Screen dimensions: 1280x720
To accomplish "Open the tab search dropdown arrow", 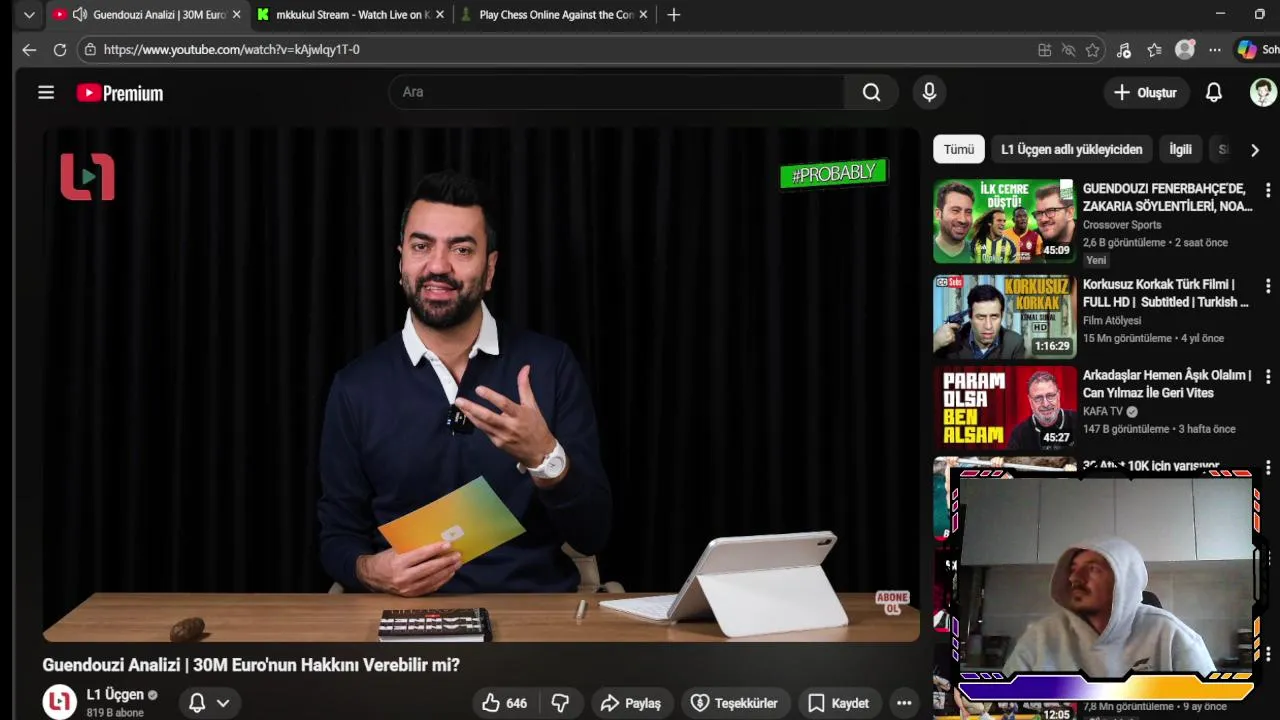I will (x=29, y=15).
